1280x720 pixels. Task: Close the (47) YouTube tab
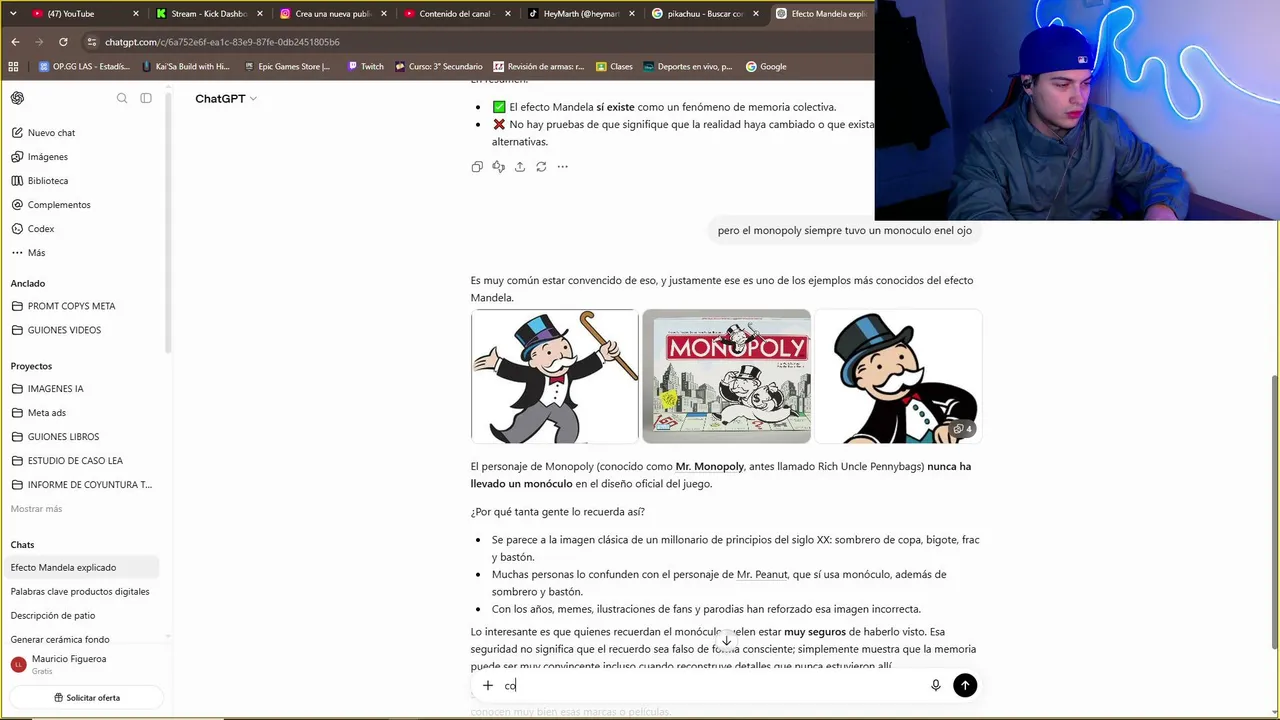136,14
